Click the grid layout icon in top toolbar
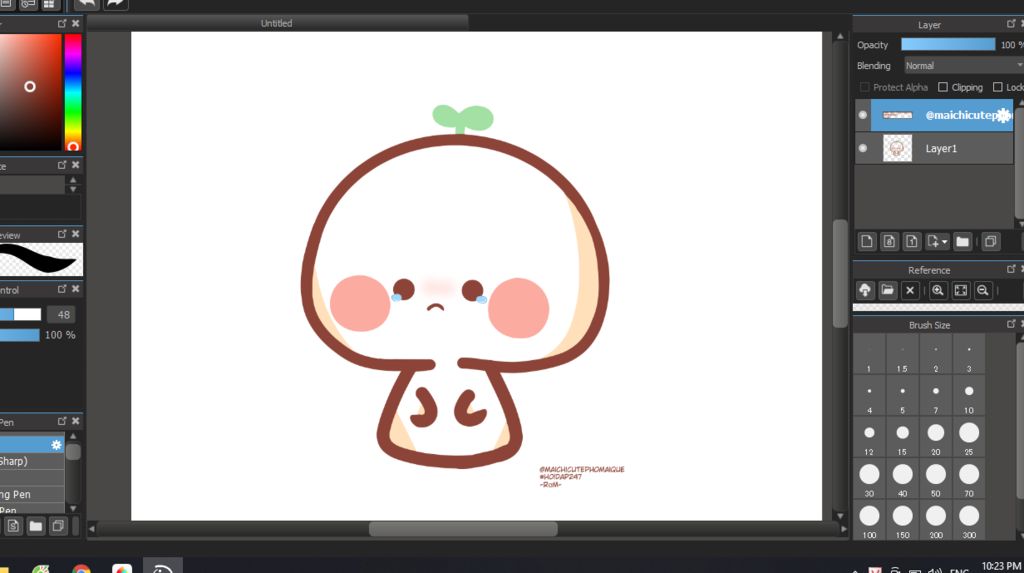 pyautogui.click(x=49, y=4)
